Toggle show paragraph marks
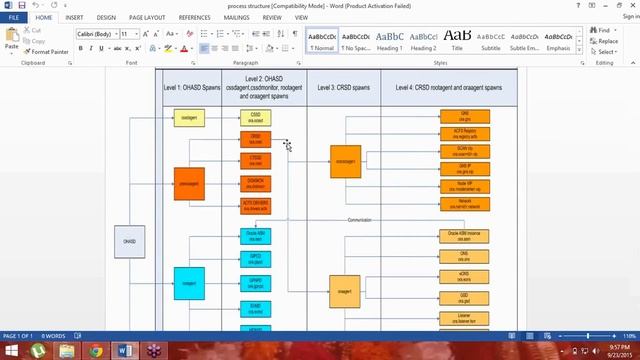 295,34
